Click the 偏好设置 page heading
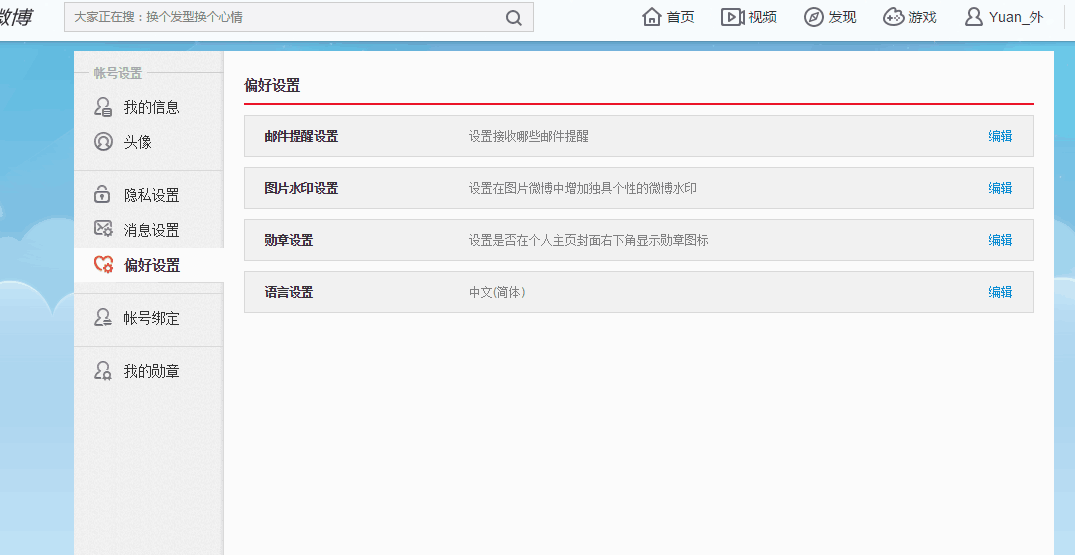The image size is (1075, 555). pyautogui.click(x=272, y=86)
